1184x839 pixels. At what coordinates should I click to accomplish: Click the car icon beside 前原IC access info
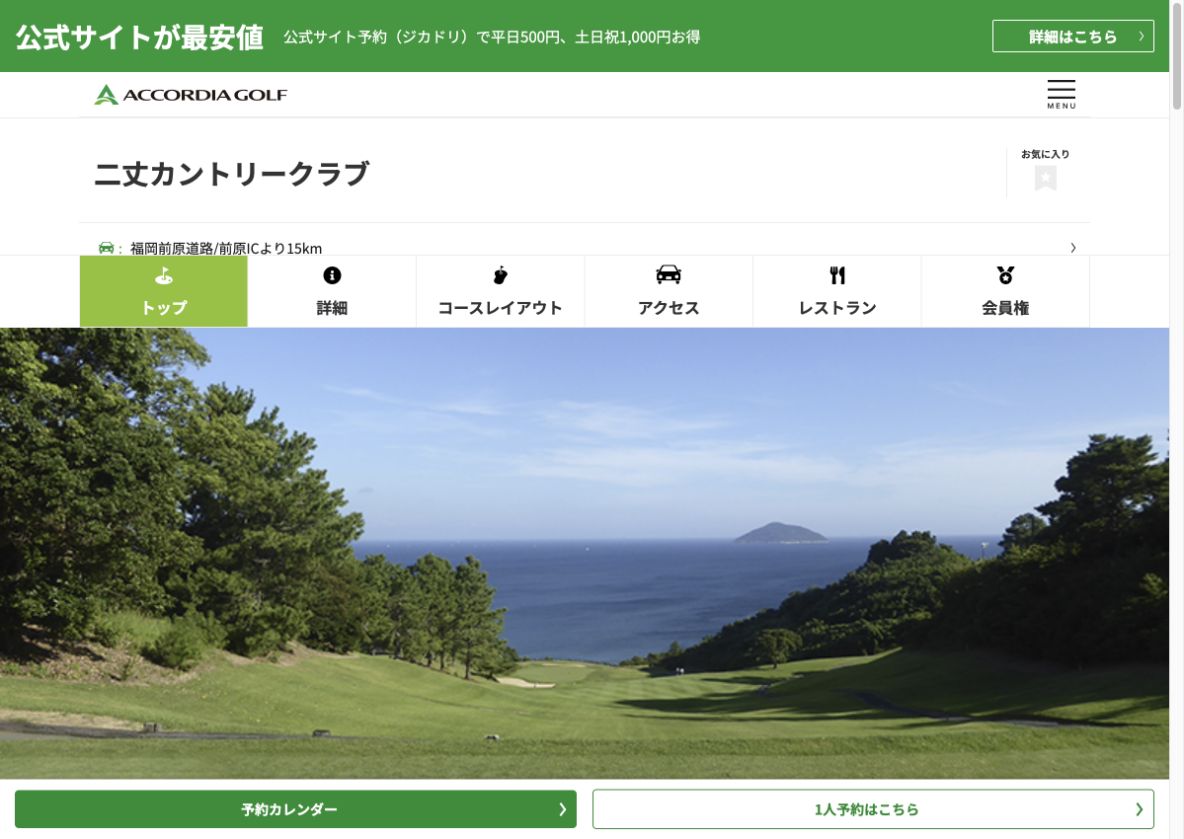click(106, 248)
